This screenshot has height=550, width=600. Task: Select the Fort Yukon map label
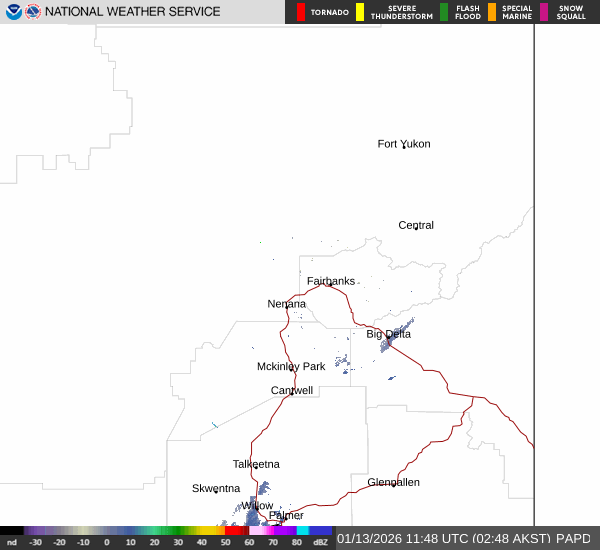pos(403,144)
